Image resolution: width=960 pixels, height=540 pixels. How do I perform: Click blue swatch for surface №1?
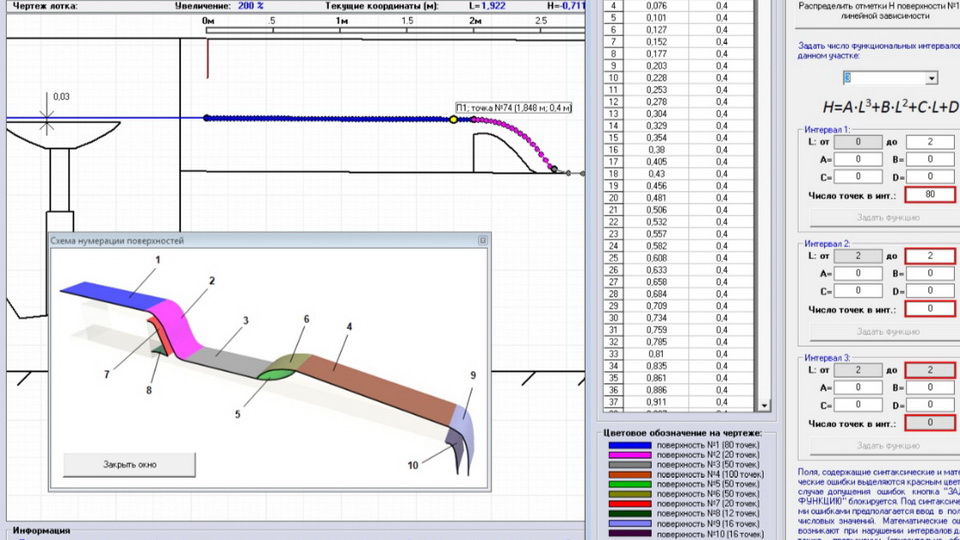click(629, 446)
